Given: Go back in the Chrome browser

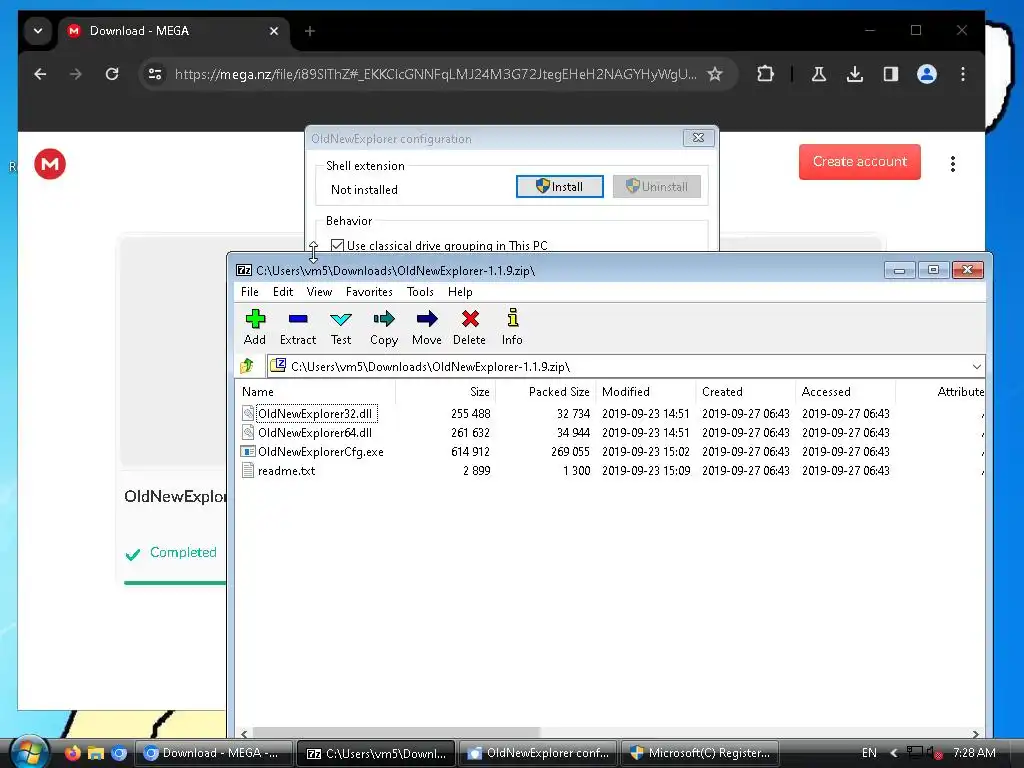Looking at the screenshot, I should [x=40, y=74].
